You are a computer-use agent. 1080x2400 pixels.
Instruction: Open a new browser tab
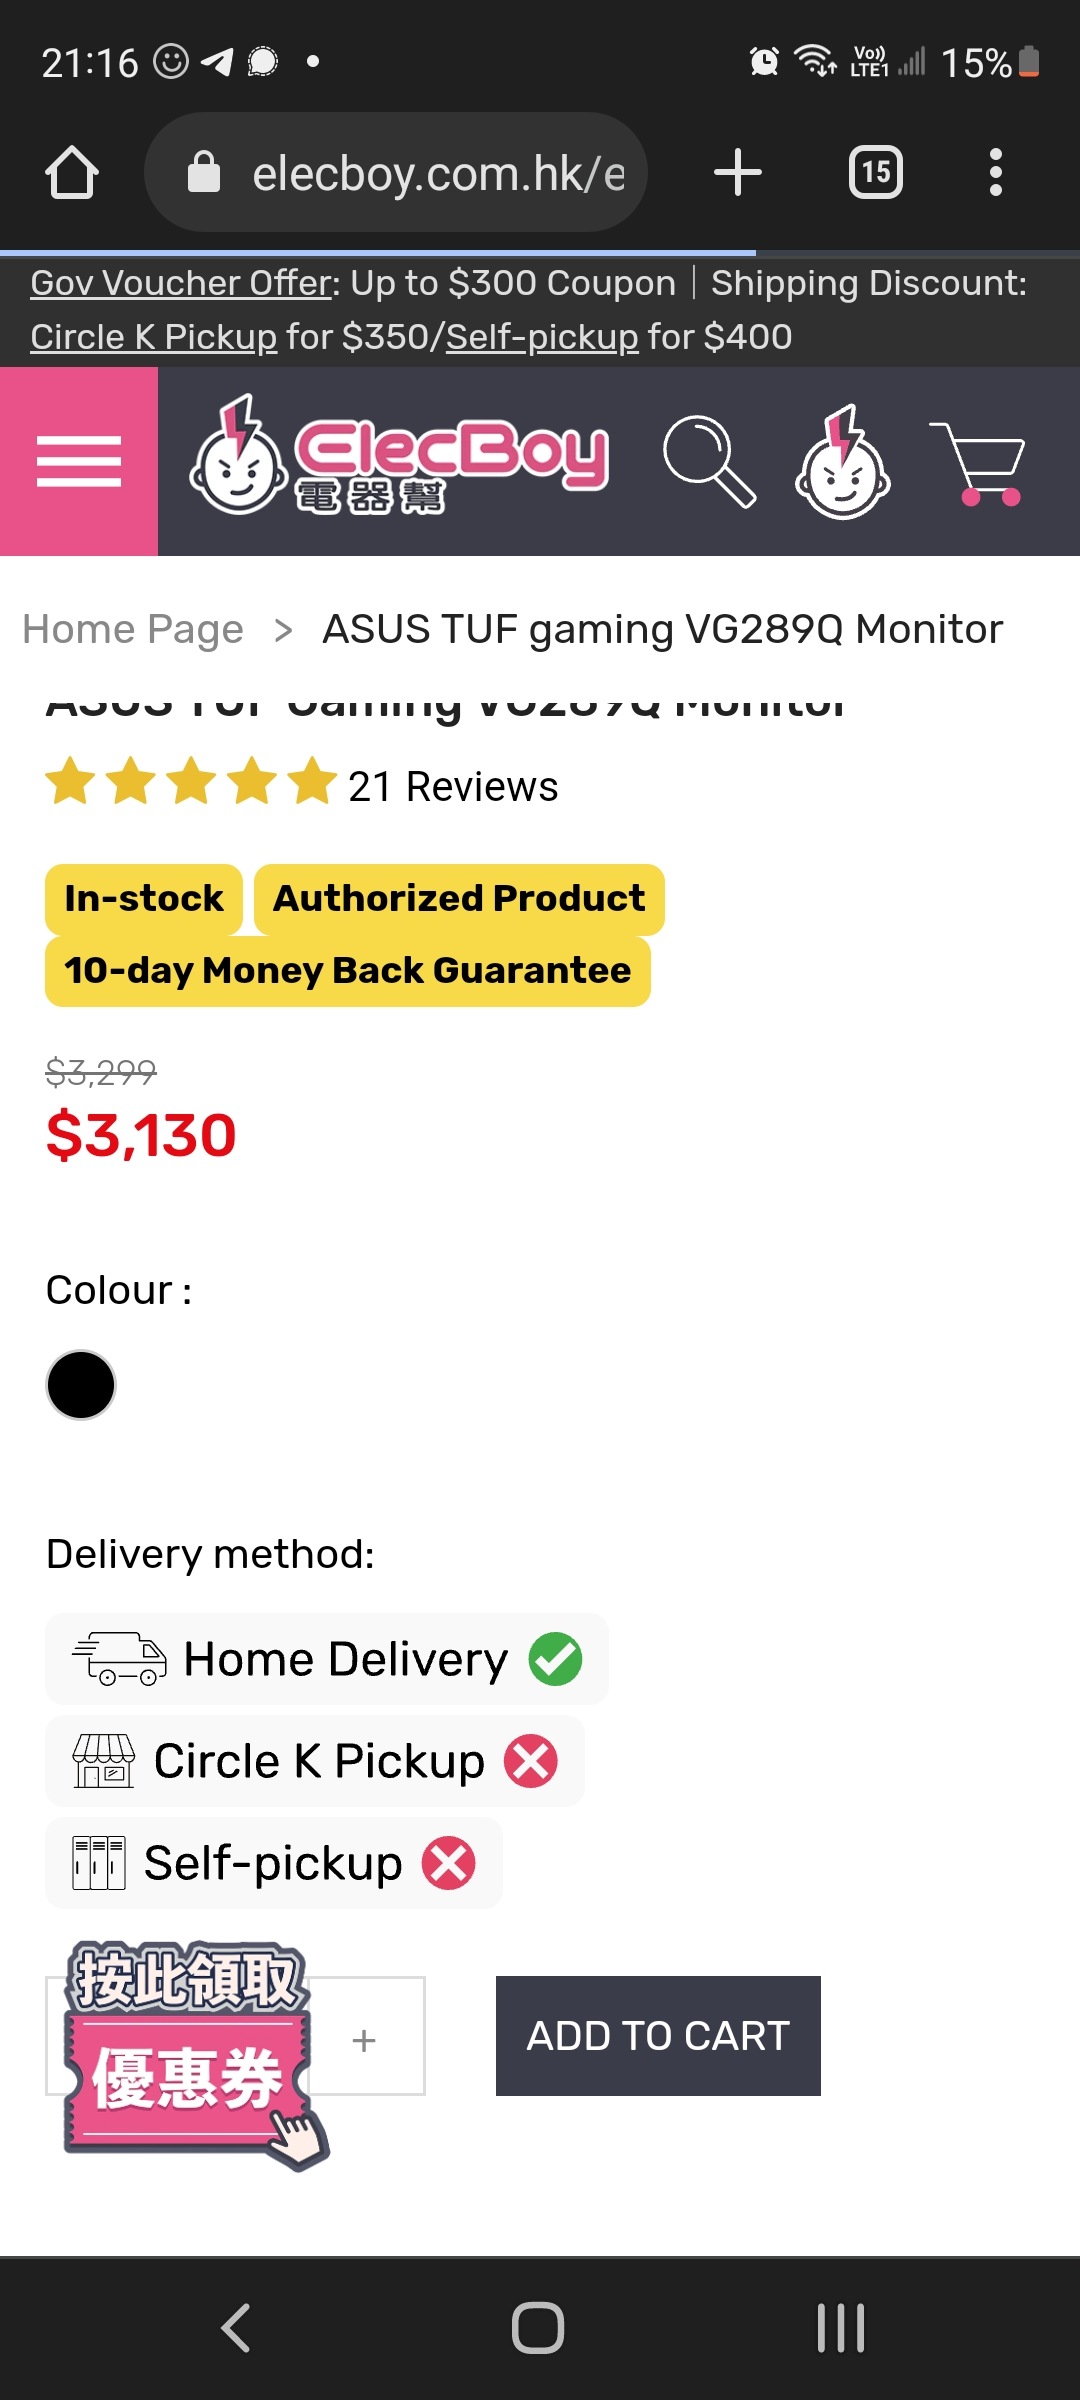738,173
